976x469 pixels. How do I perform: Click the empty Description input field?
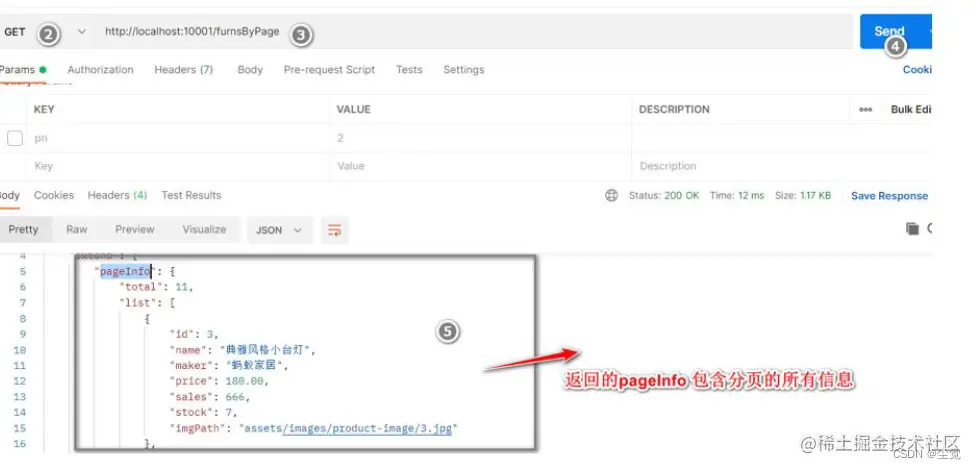click(x=781, y=166)
